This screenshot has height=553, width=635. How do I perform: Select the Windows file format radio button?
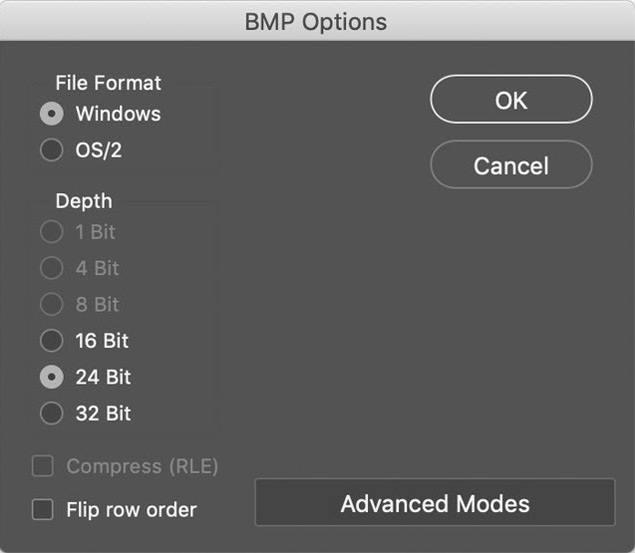(51, 114)
